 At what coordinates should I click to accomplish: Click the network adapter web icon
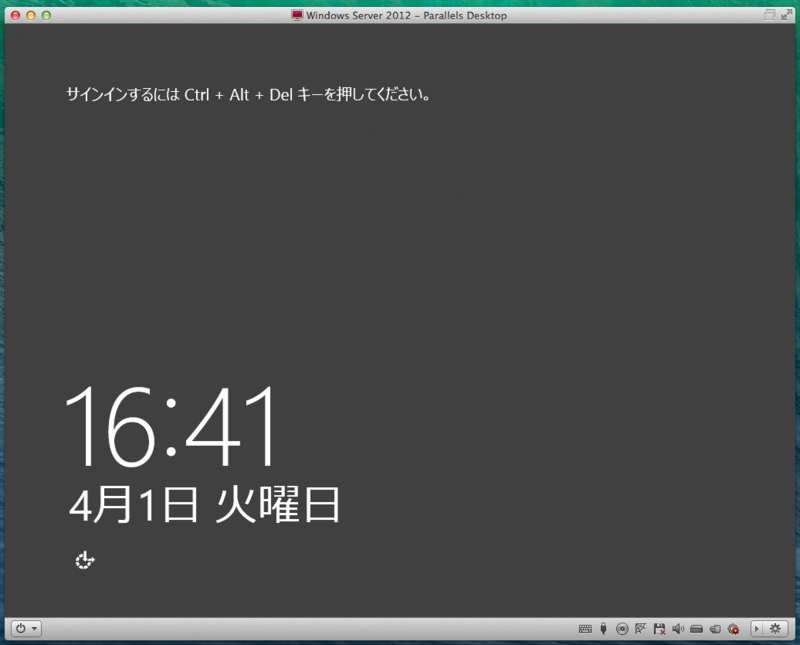(x=640, y=629)
